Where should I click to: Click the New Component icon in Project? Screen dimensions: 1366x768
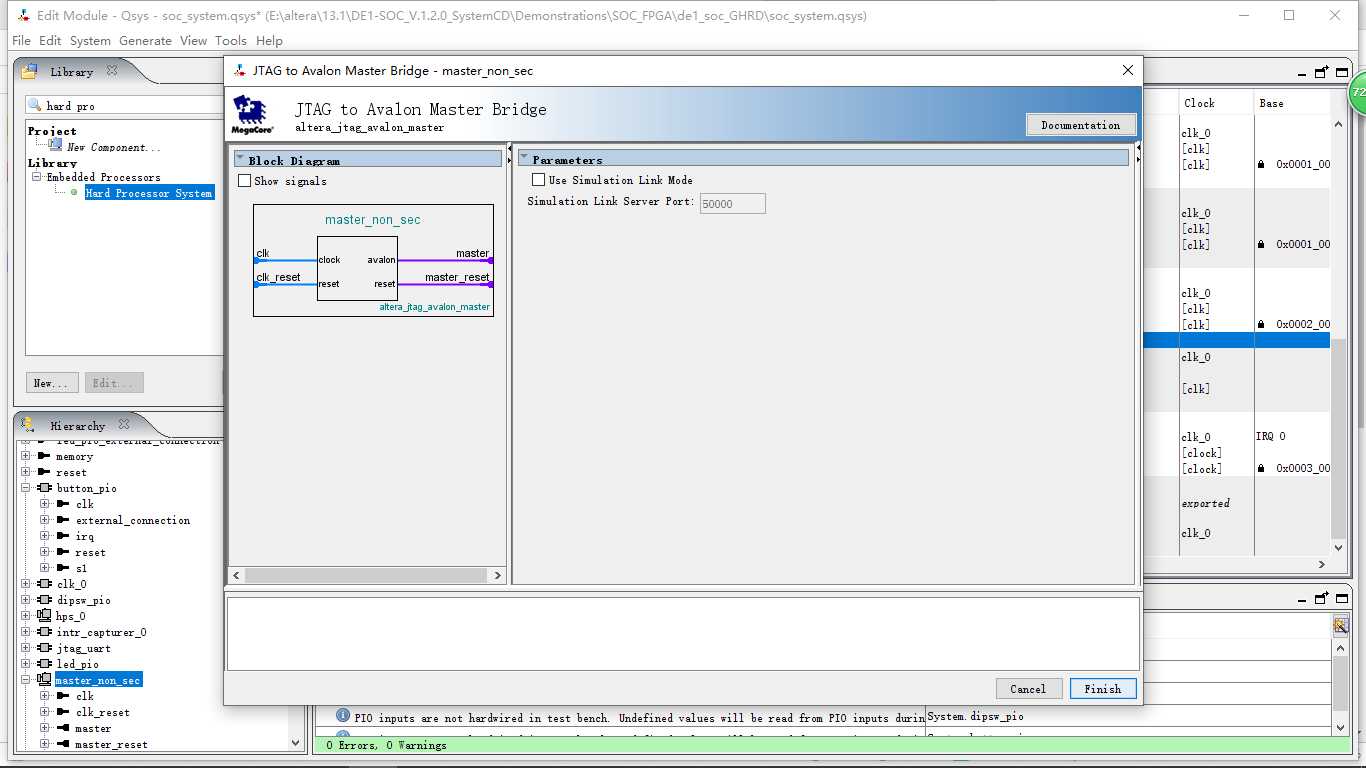pos(55,146)
